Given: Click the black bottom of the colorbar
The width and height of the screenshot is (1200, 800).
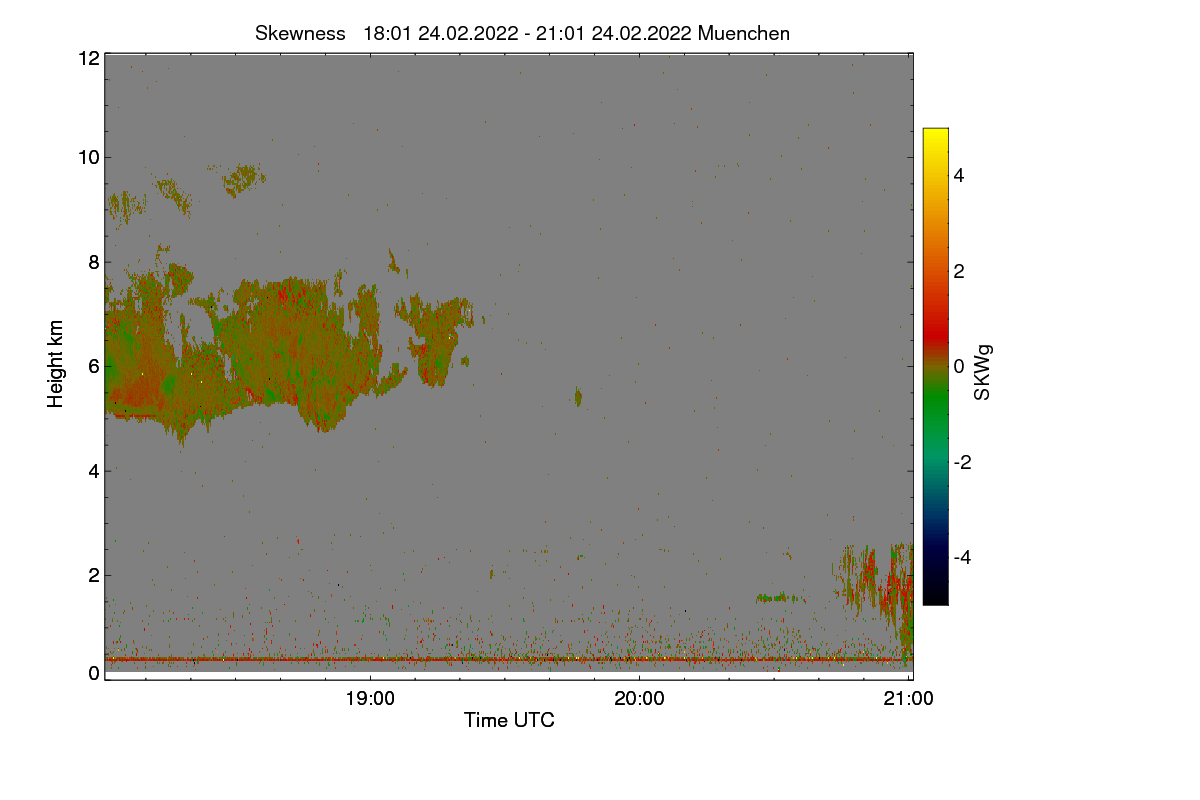Looking at the screenshot, I should click(x=935, y=594).
